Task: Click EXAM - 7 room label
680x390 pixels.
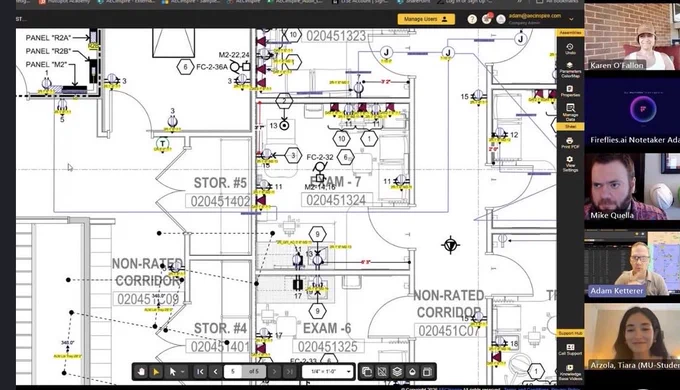Action: click(x=335, y=182)
